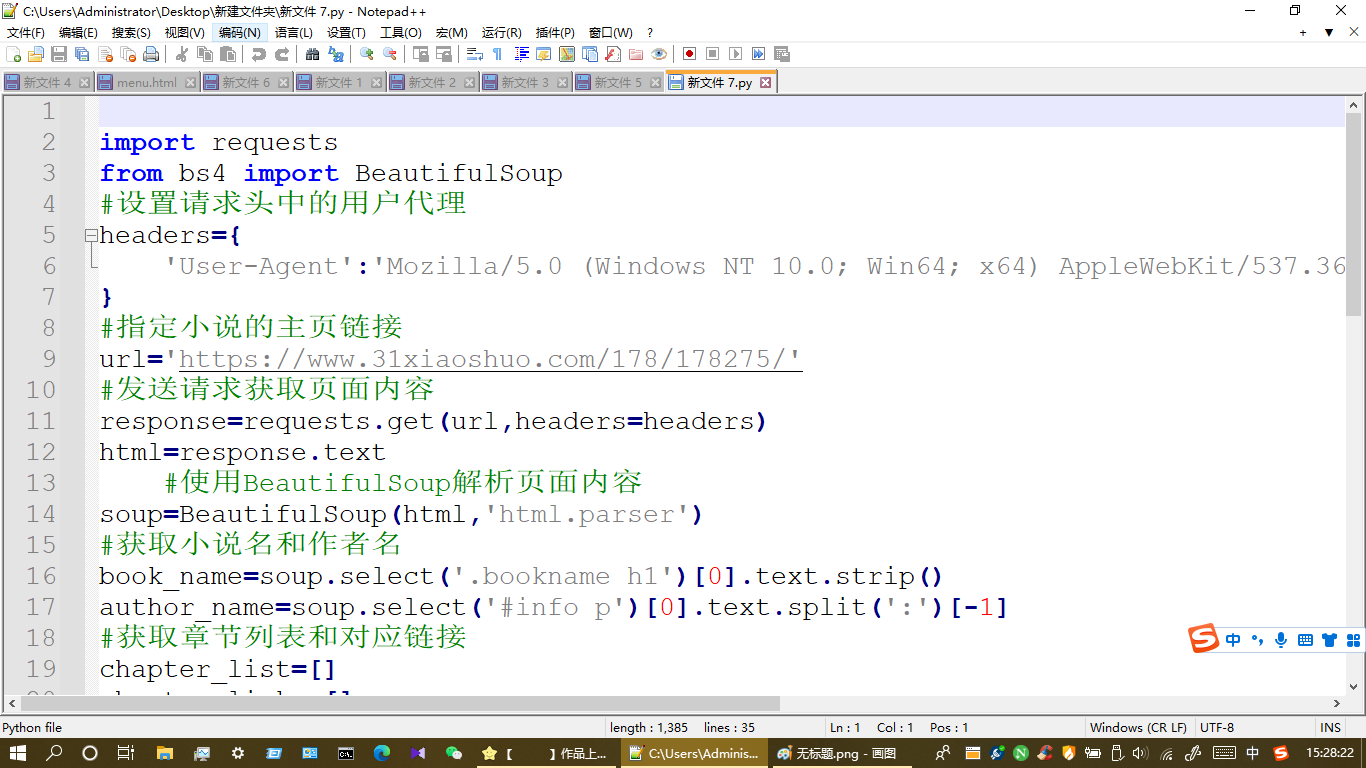The width and height of the screenshot is (1366, 768).
Task: Open the Document Map panel icon
Action: 566,54
